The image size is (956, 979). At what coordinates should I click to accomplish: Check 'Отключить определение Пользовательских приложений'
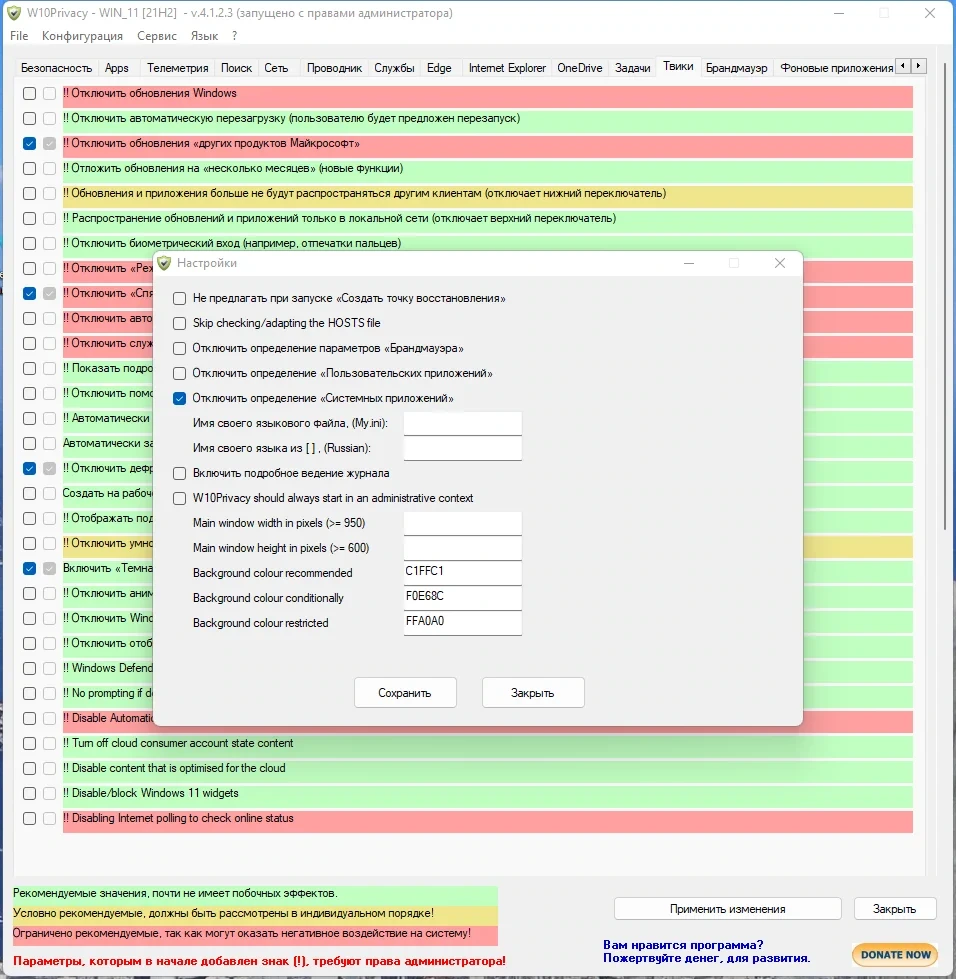[180, 373]
